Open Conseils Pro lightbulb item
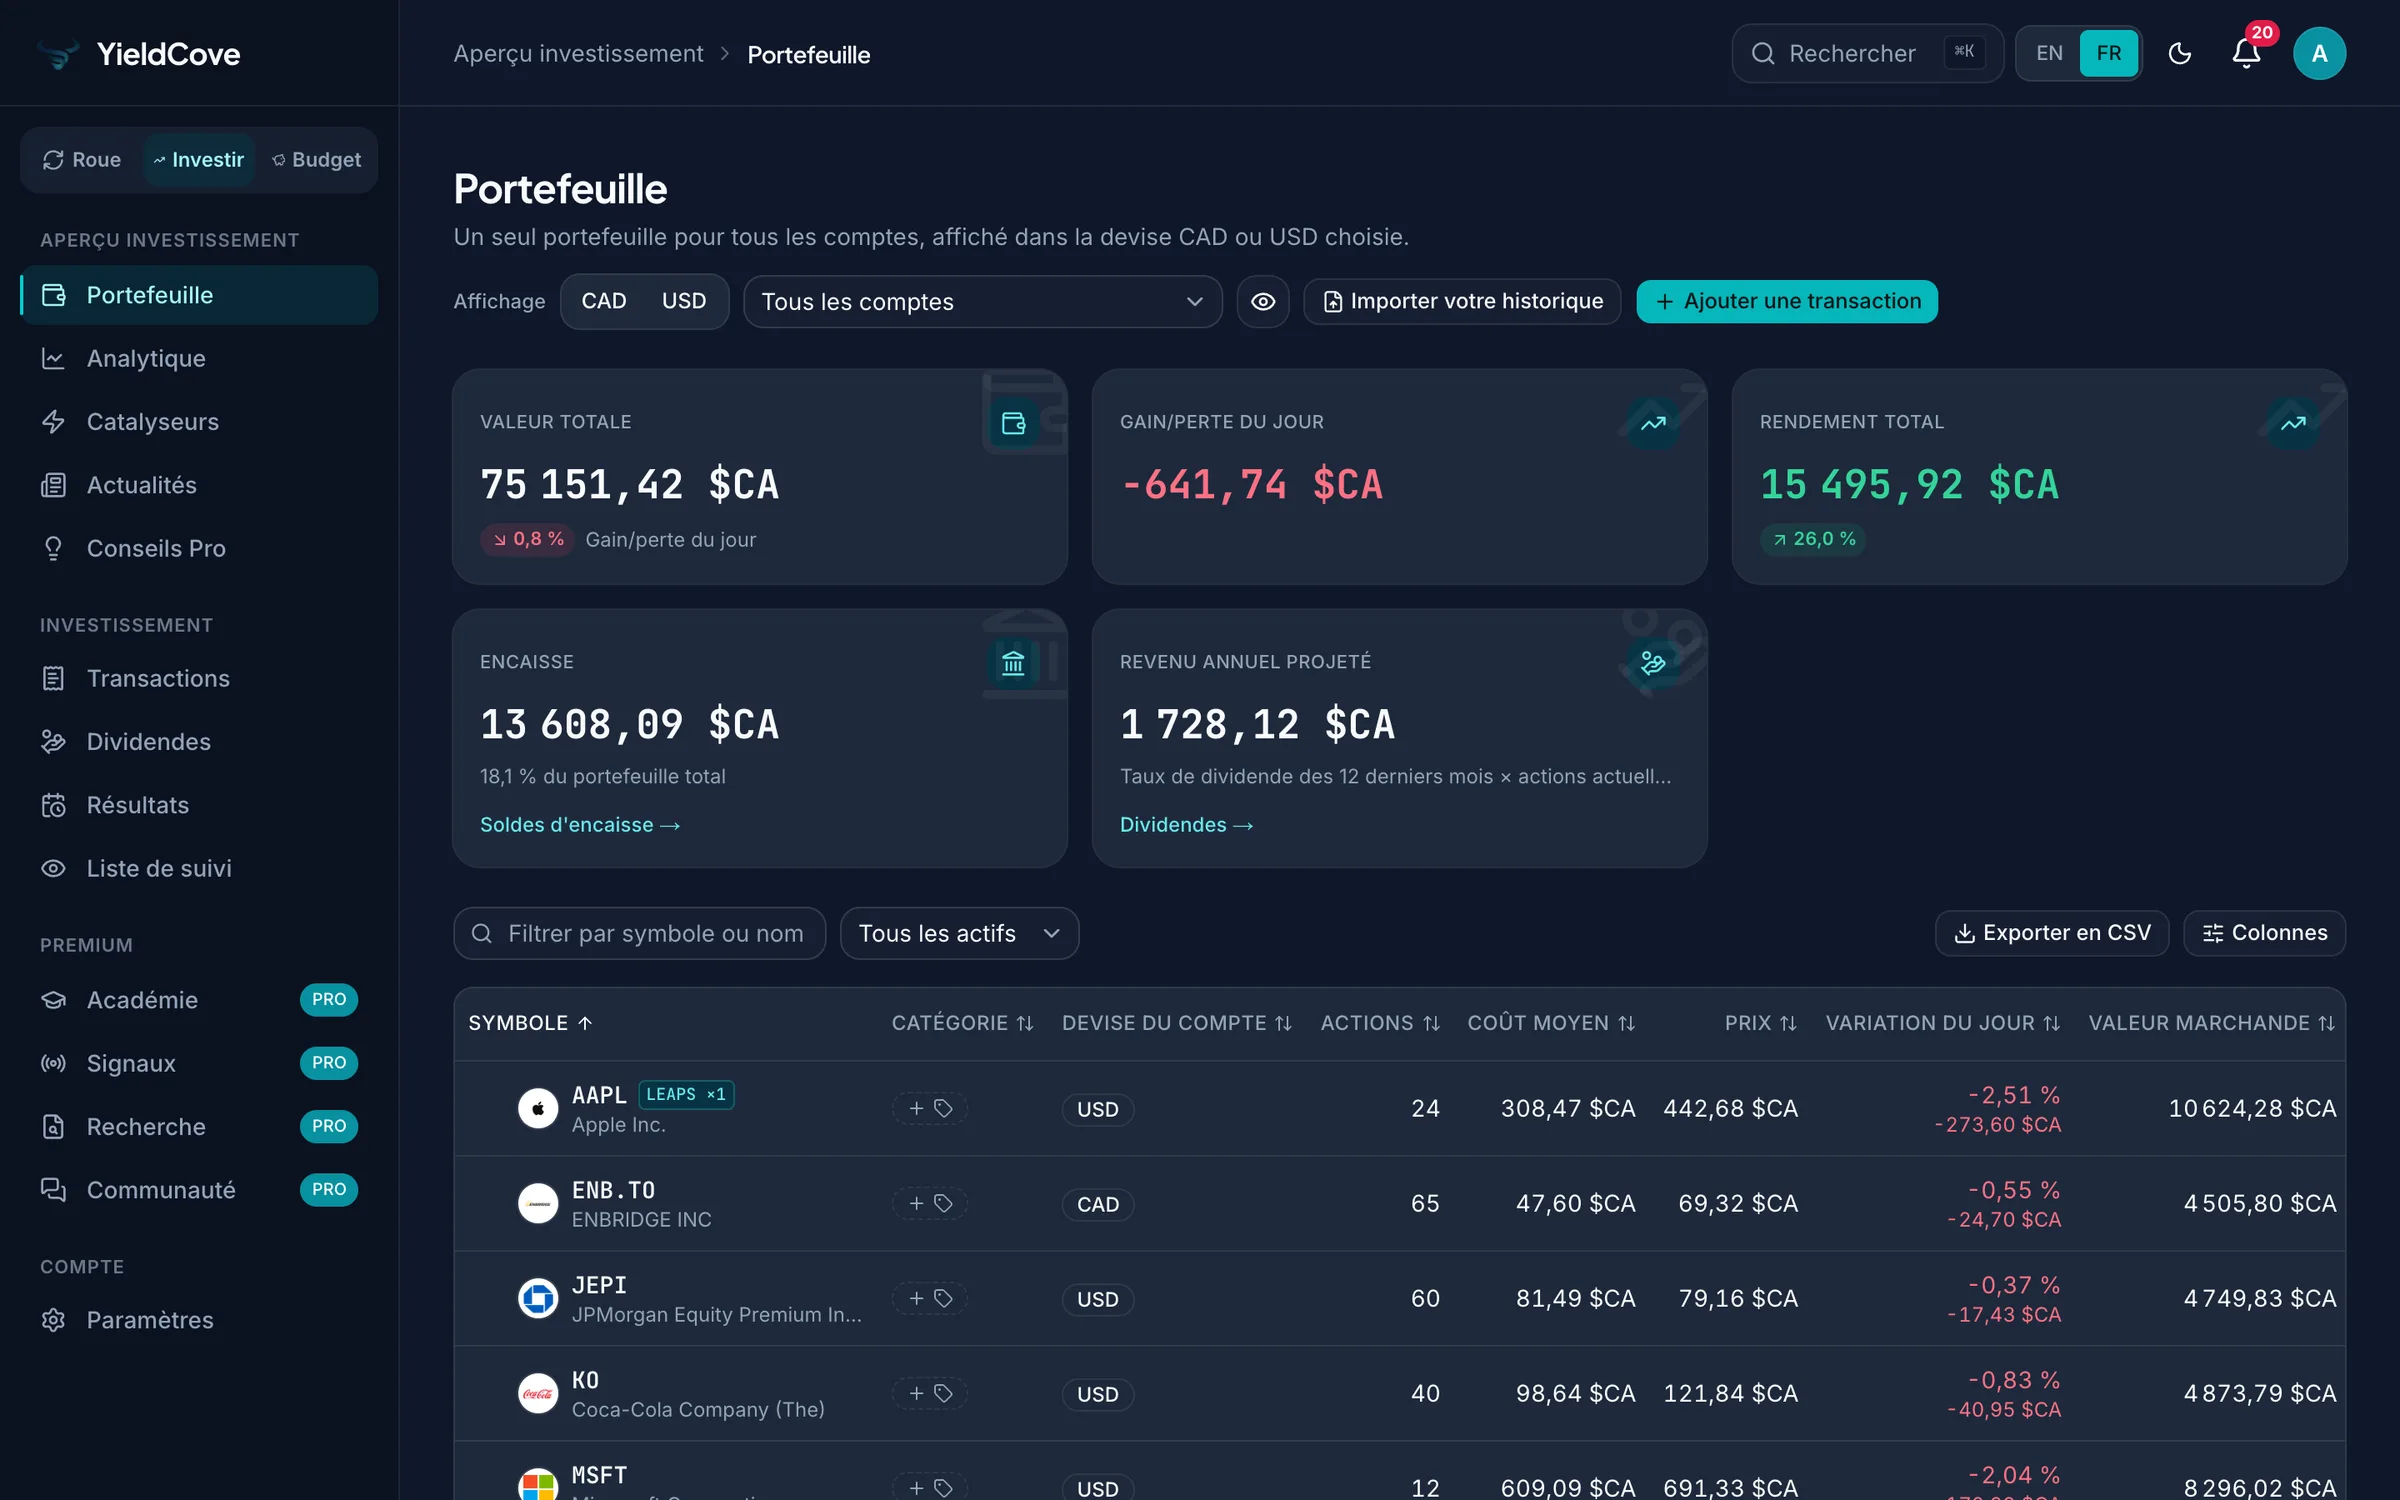 pyautogui.click(x=199, y=548)
